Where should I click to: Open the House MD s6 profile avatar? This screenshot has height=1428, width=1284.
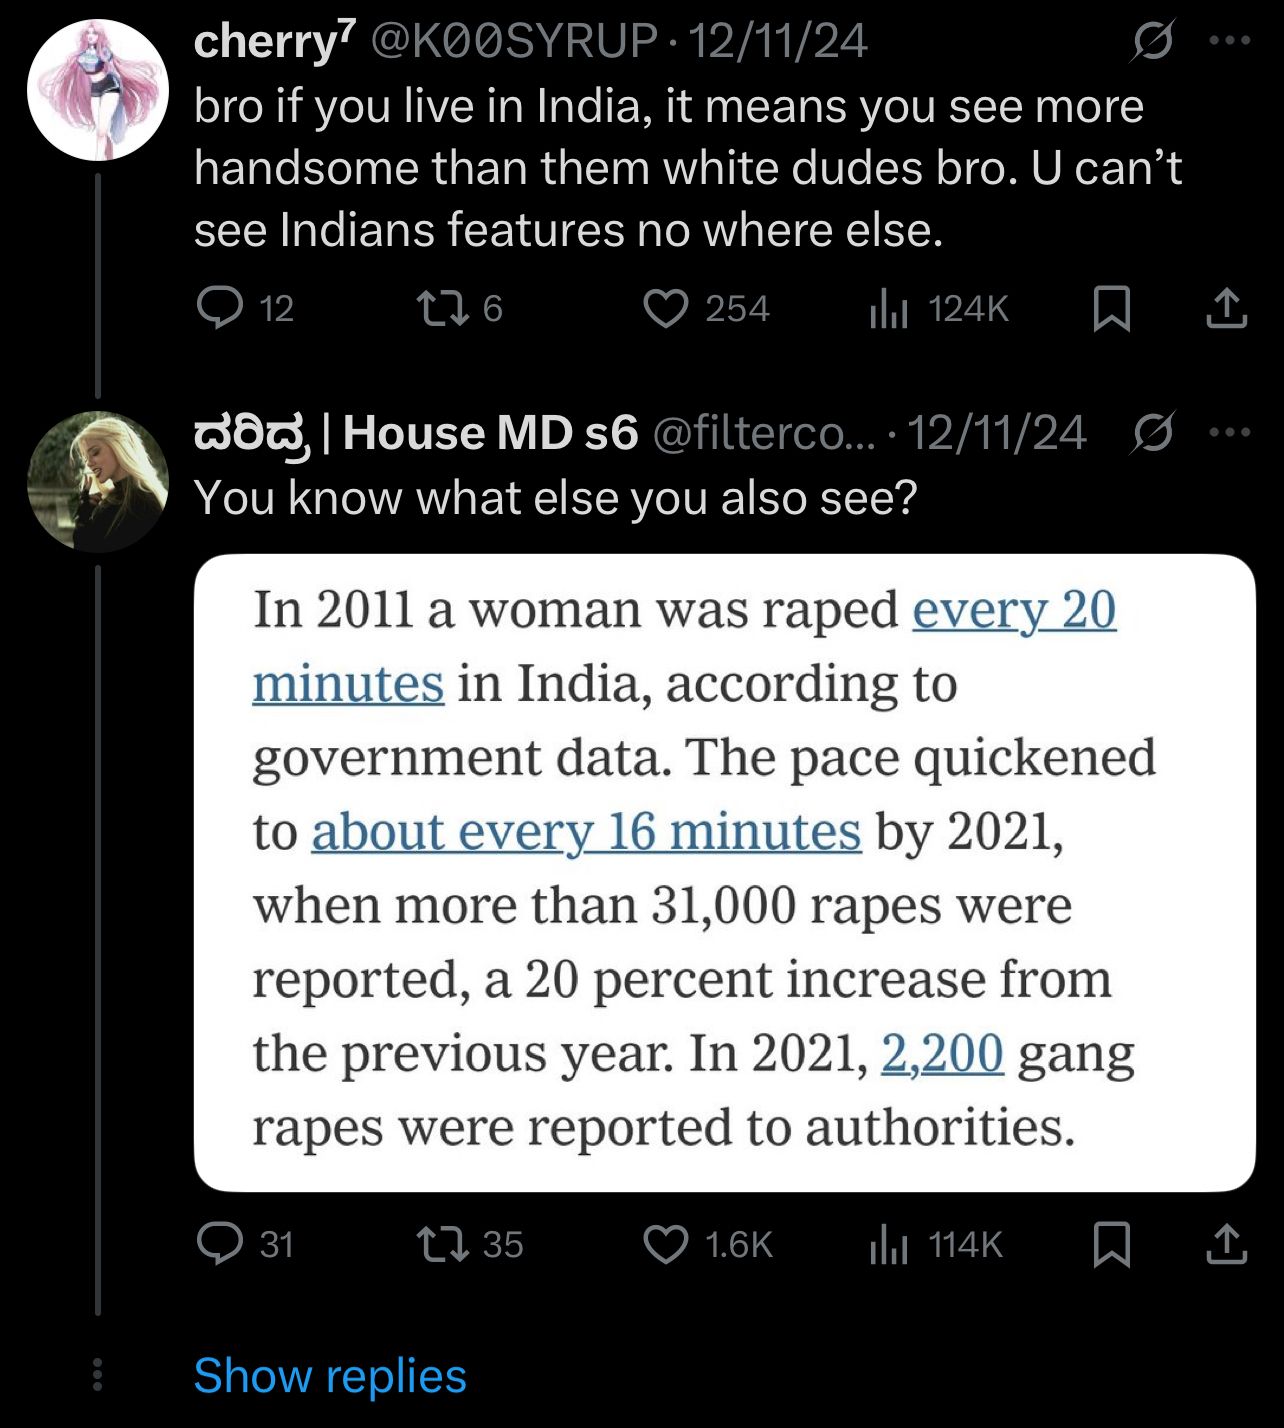pos(97,481)
